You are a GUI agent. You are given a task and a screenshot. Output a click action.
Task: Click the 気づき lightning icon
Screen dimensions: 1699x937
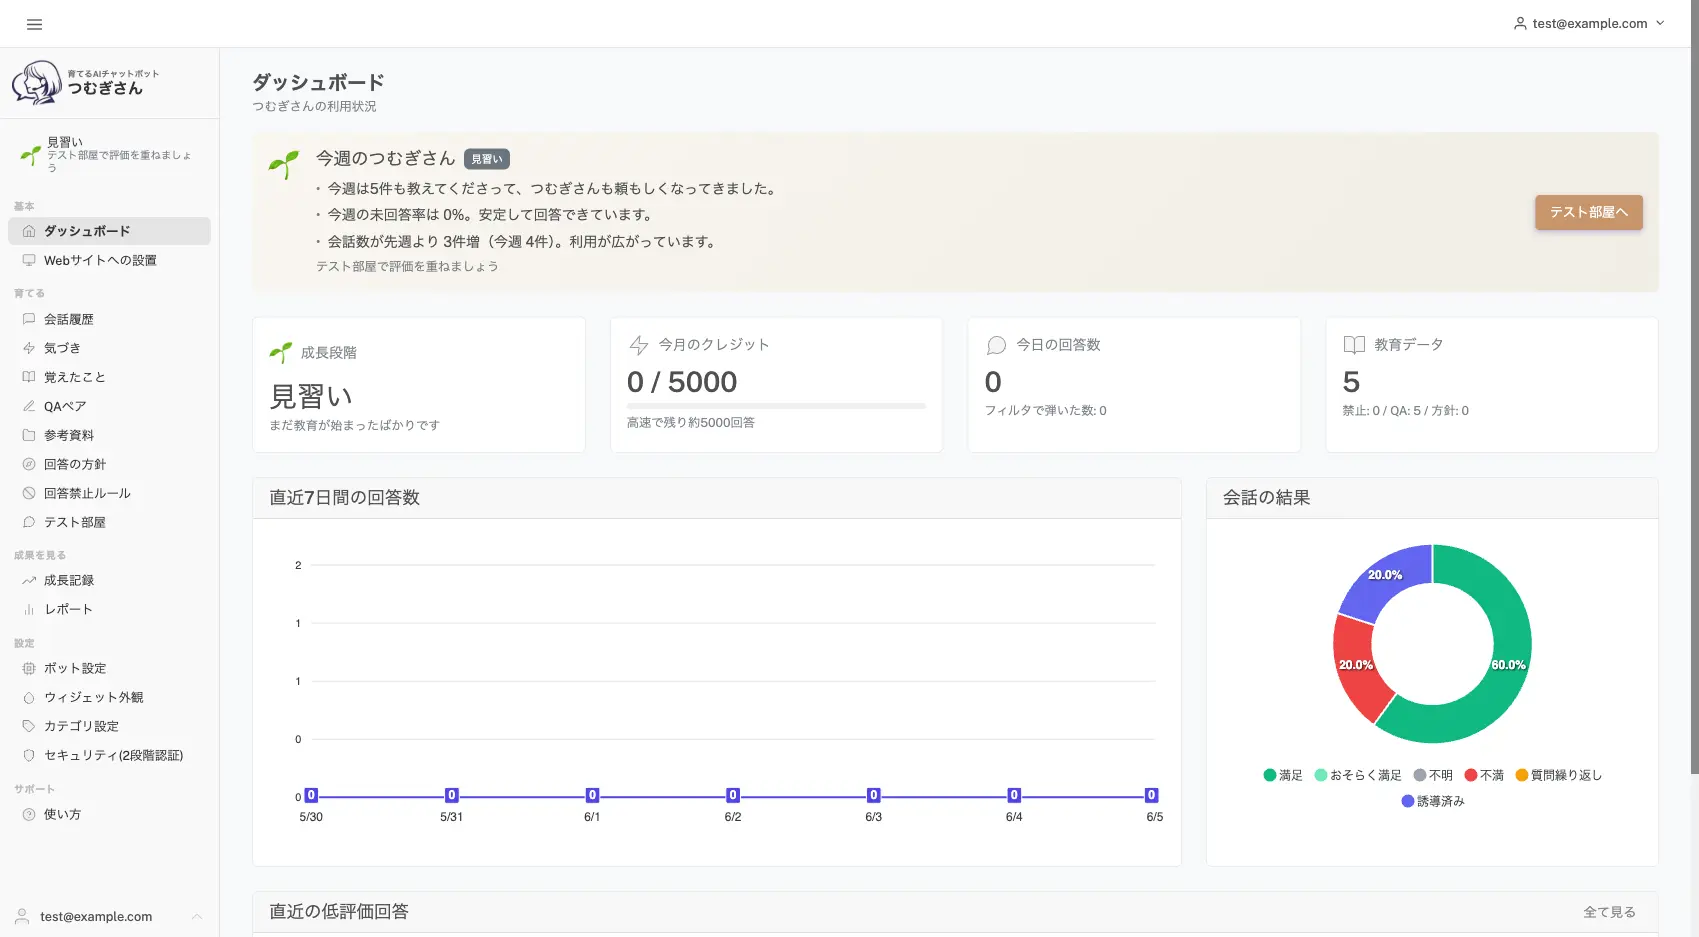pos(29,348)
